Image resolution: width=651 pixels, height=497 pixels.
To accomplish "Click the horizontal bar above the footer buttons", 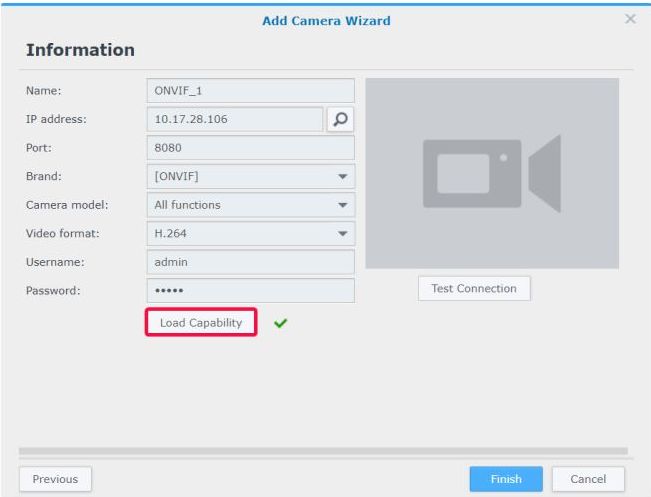I will (323, 452).
